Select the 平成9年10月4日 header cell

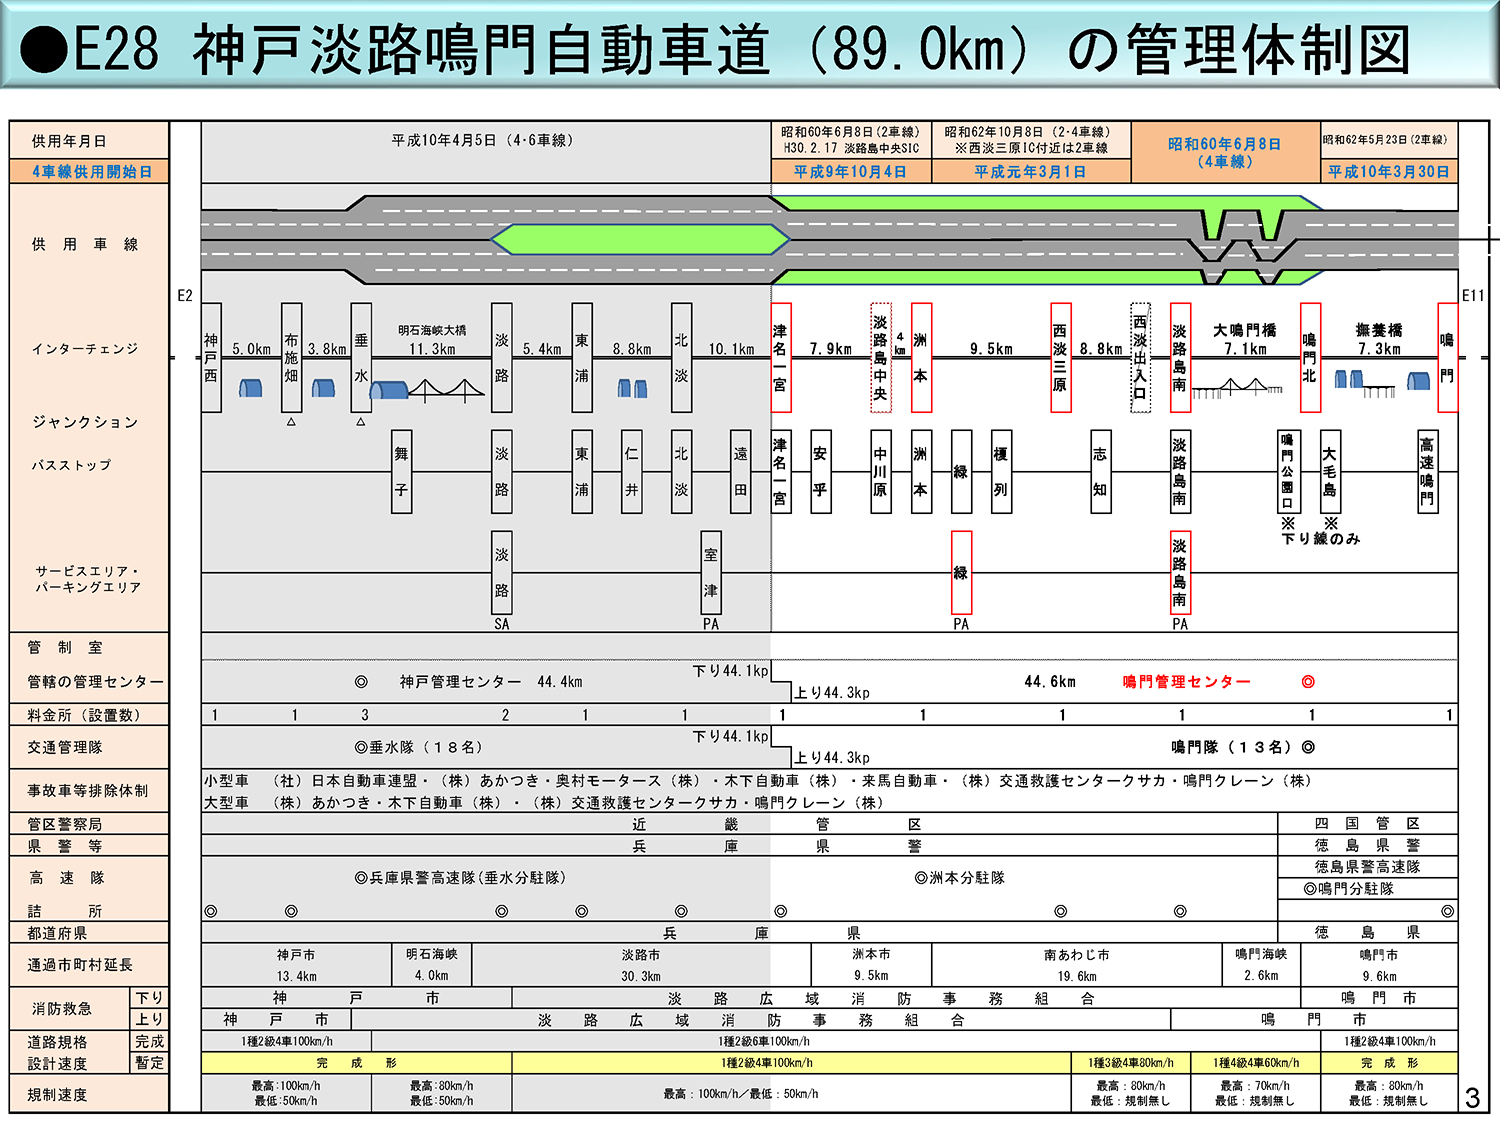[850, 172]
